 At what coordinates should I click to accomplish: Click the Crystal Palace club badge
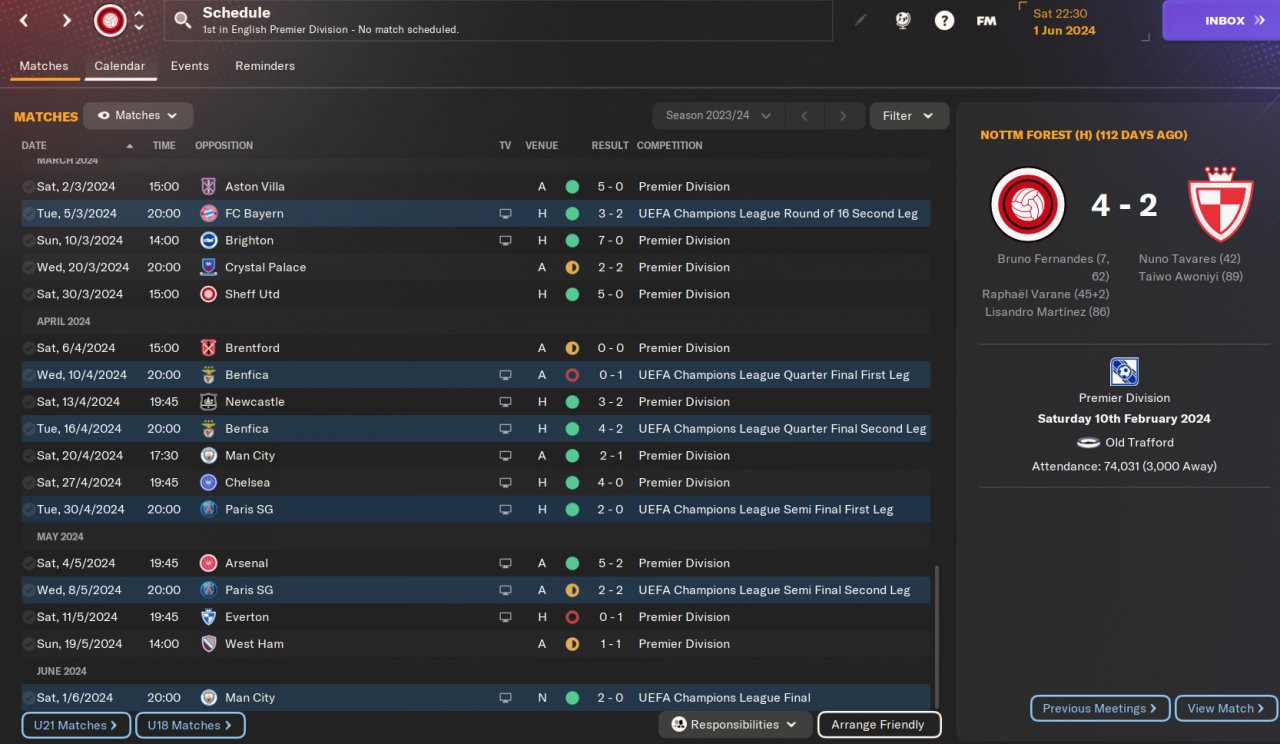pos(208,268)
